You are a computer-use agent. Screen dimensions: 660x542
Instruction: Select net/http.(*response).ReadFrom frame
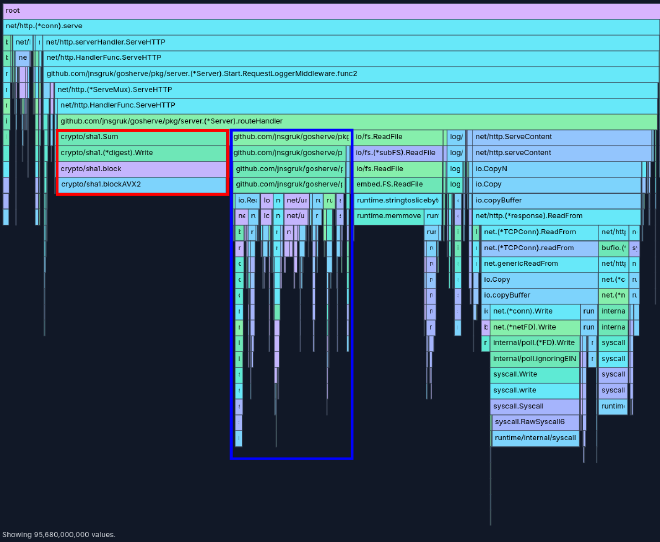(x=556, y=216)
